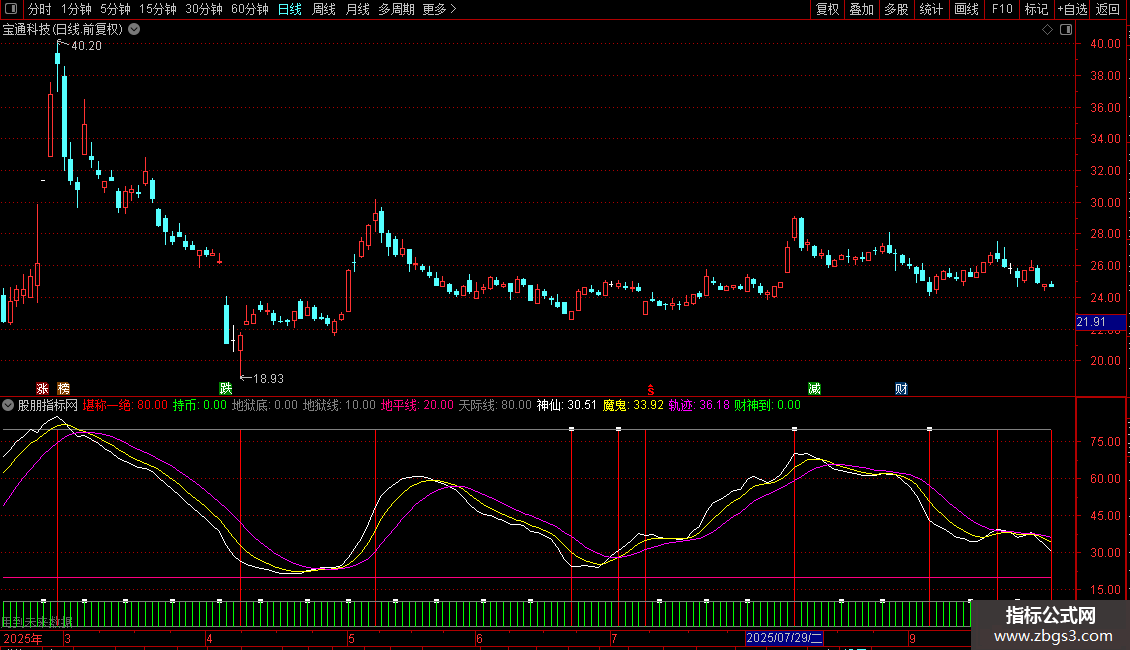Click the 21.91 current price label
The image size is (1130, 650).
pos(1091,322)
